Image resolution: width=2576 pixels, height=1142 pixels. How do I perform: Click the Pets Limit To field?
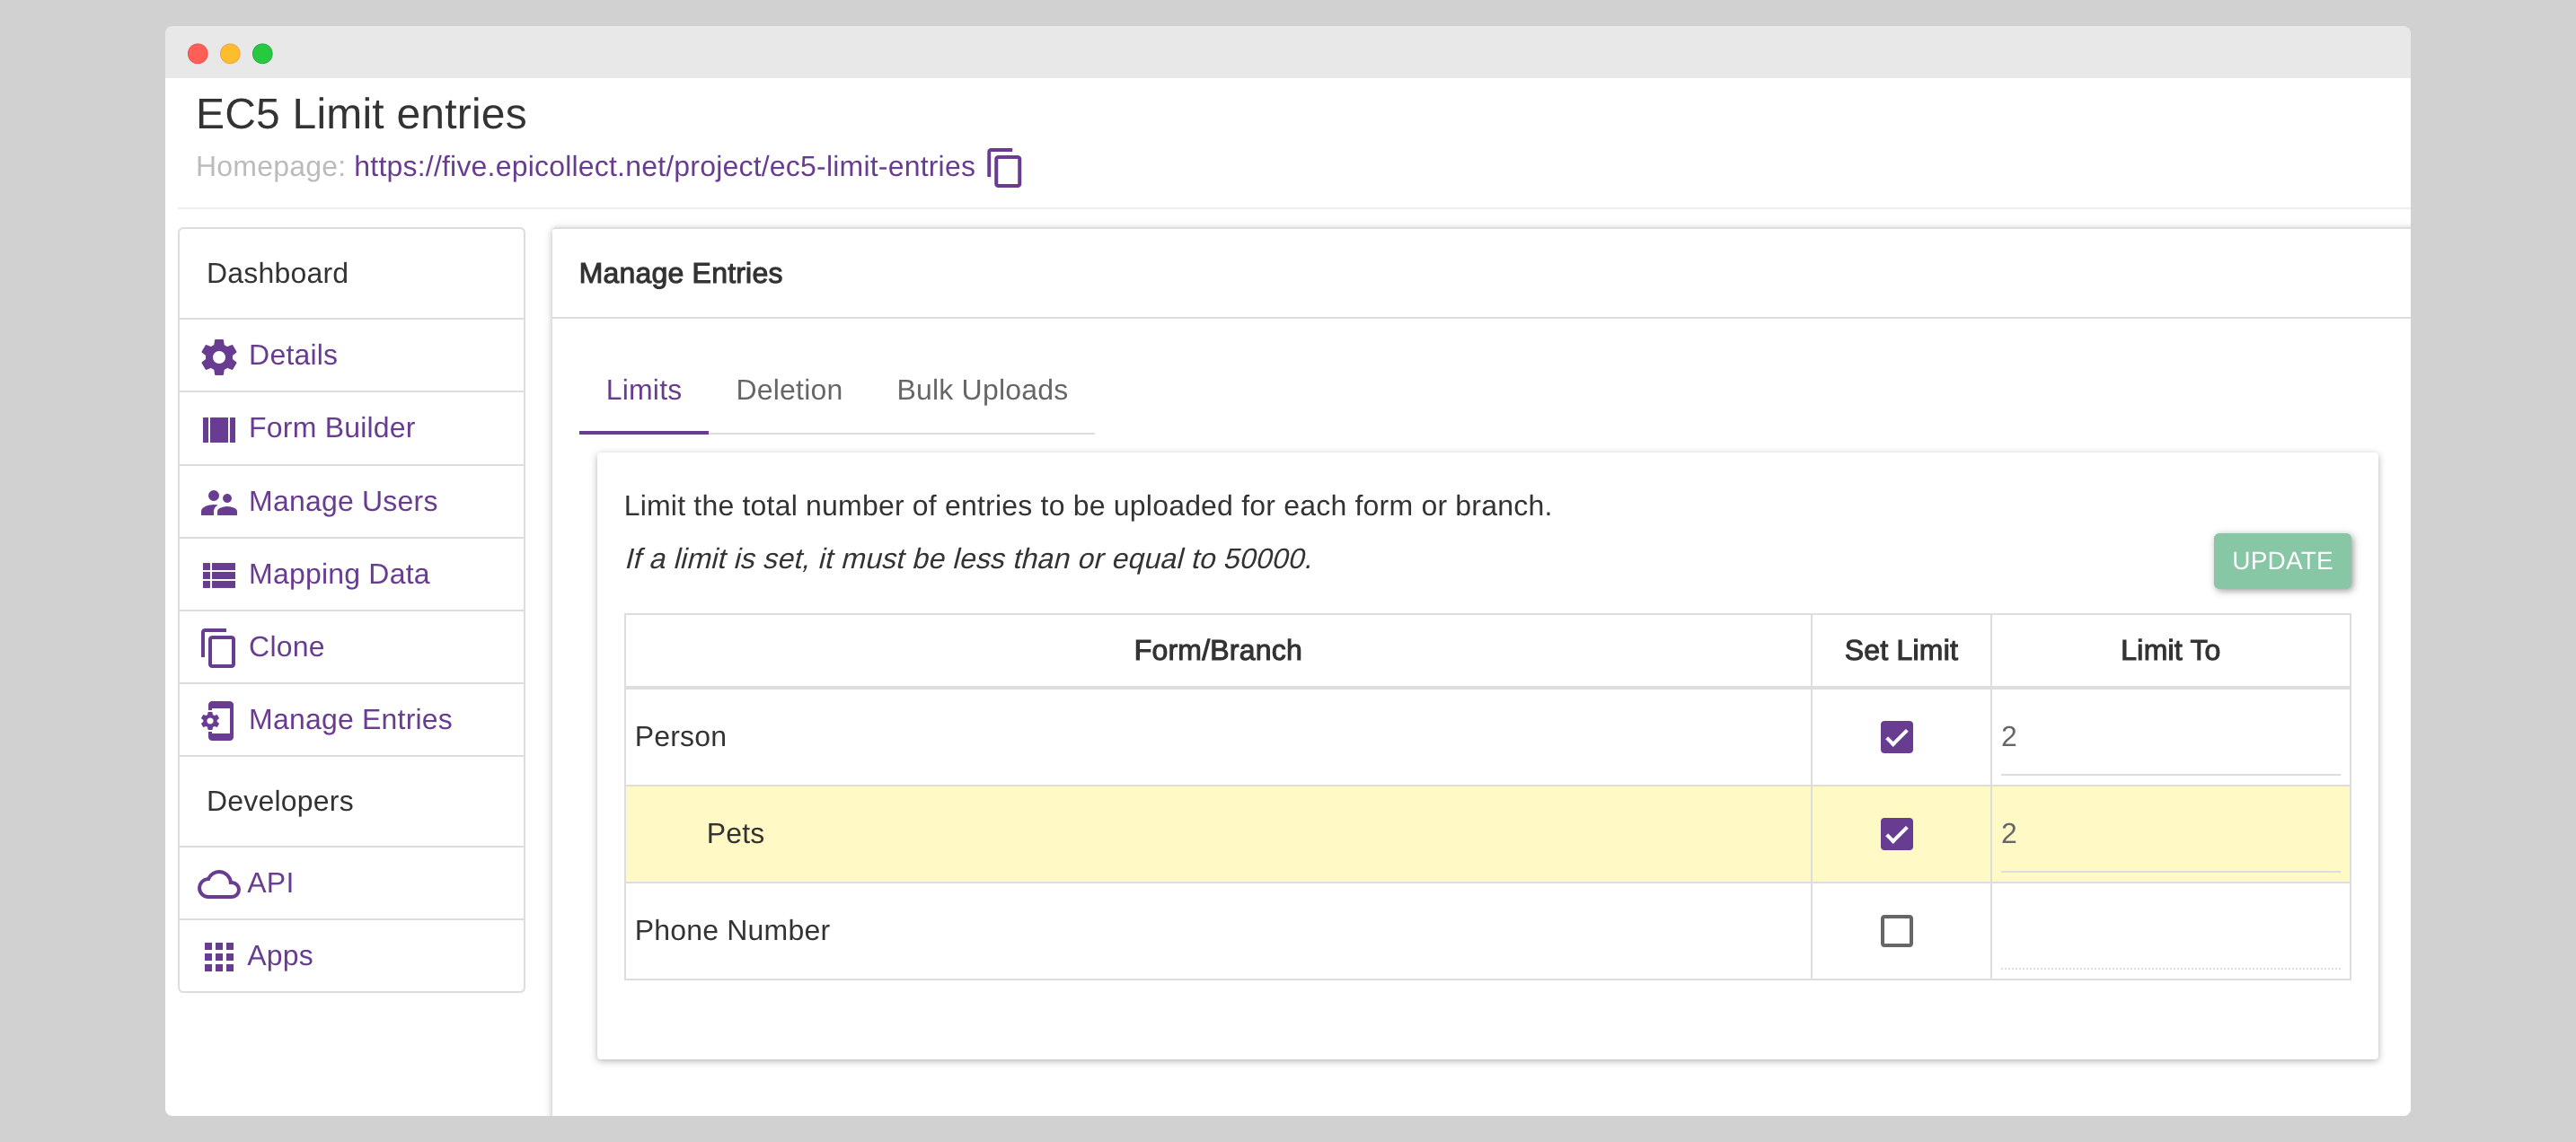2169,834
